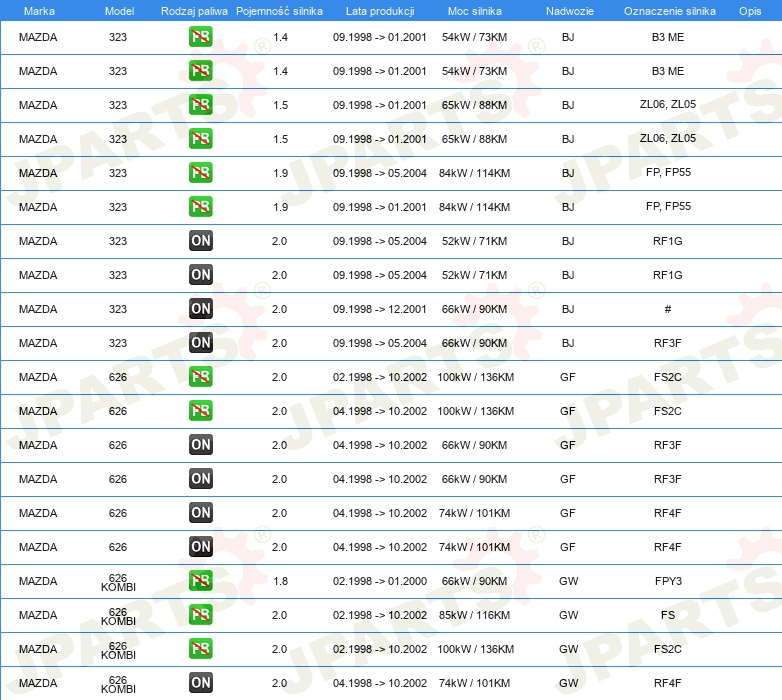This screenshot has width=782, height=700.
Task: Select the '85kW / 116KM' power cell
Action: click(x=474, y=615)
